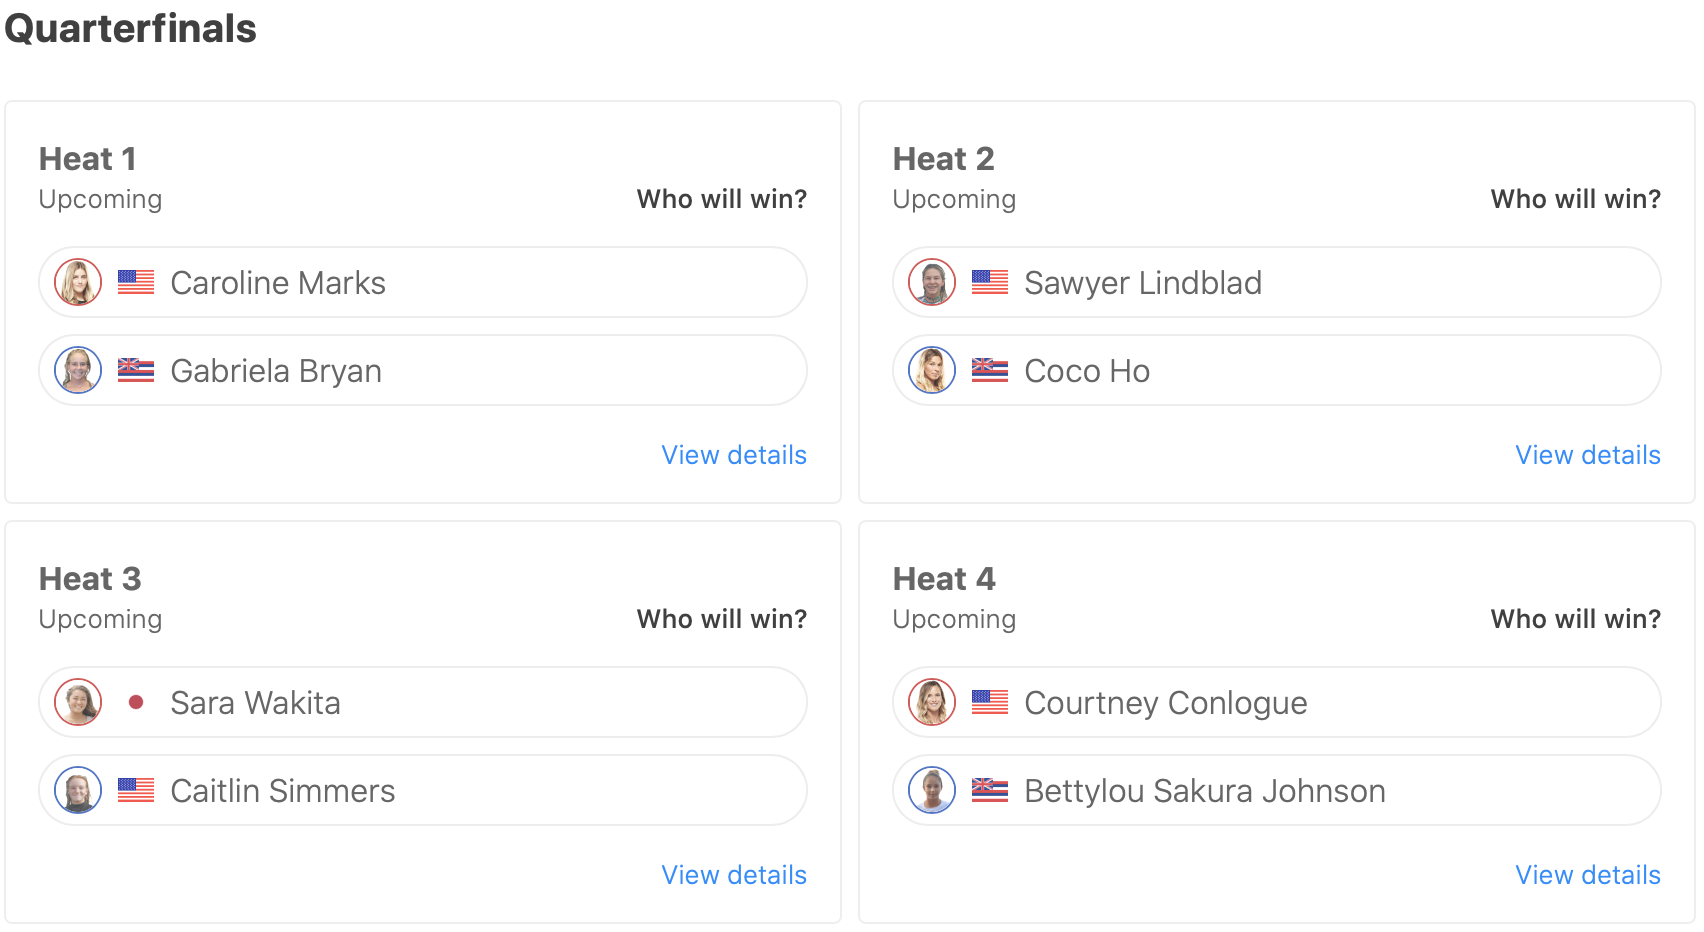The width and height of the screenshot is (1704, 932).
Task: Open View details for Heat 1
Action: tap(734, 455)
